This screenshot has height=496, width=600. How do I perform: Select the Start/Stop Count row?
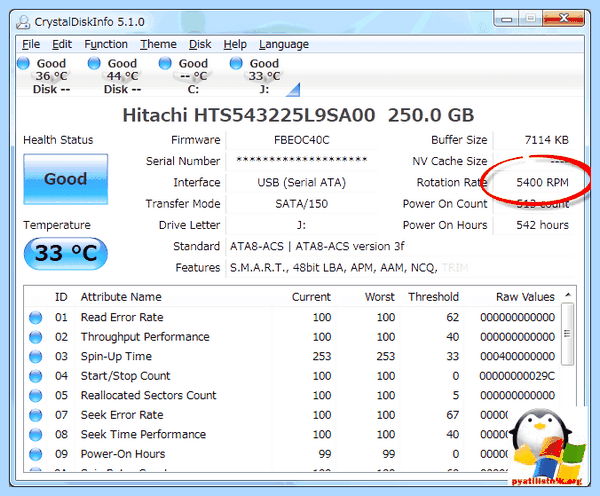[x=292, y=376]
